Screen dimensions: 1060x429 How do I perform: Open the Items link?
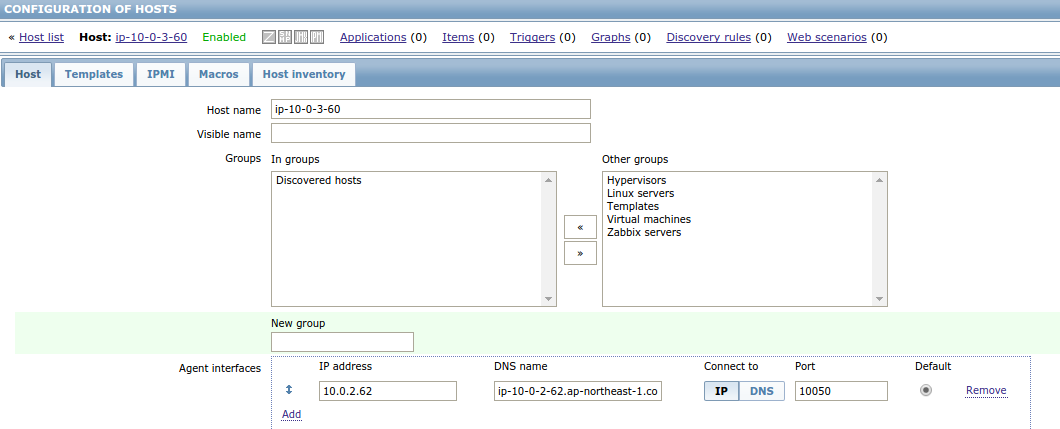(x=458, y=37)
